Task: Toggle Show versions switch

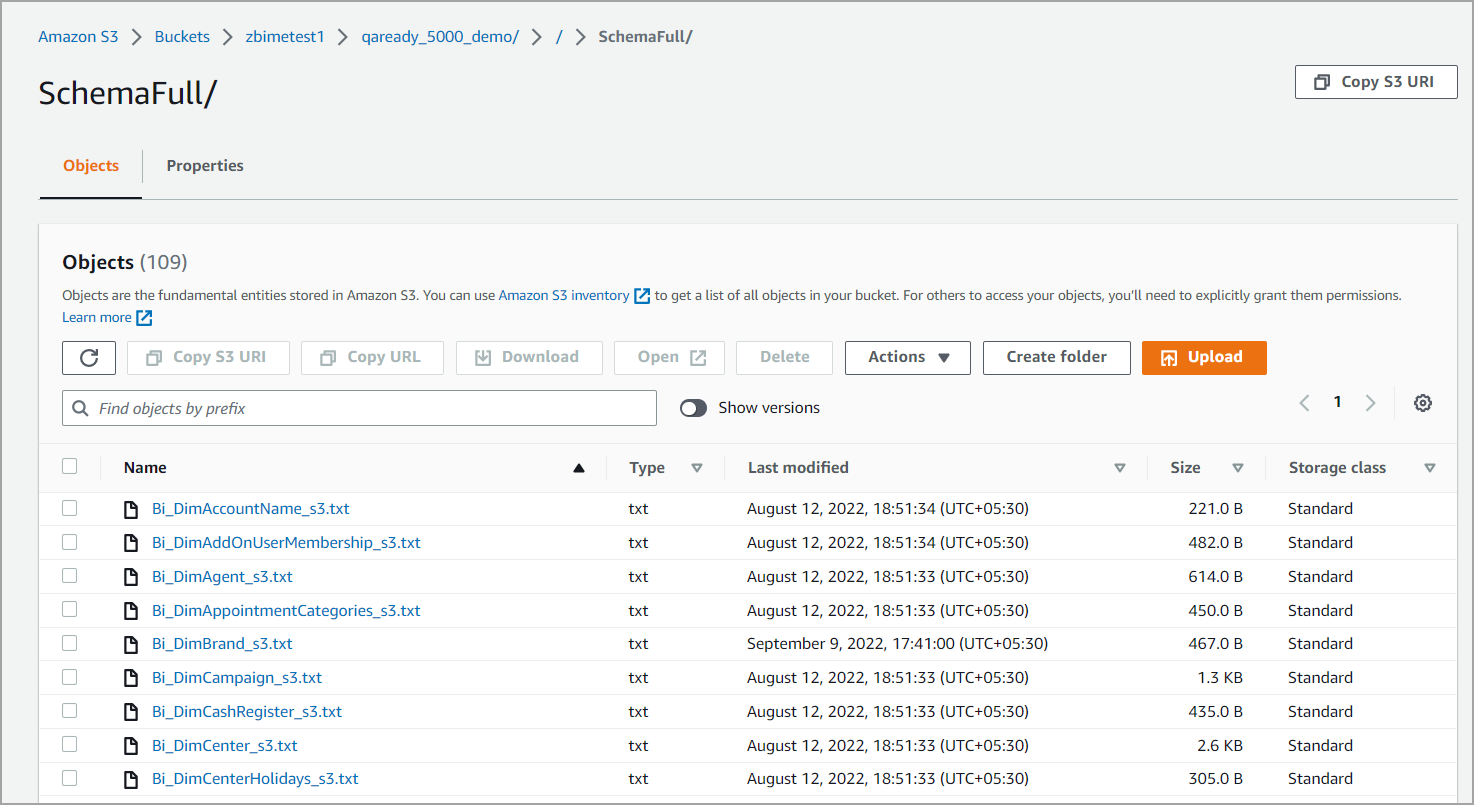Action: pos(693,408)
